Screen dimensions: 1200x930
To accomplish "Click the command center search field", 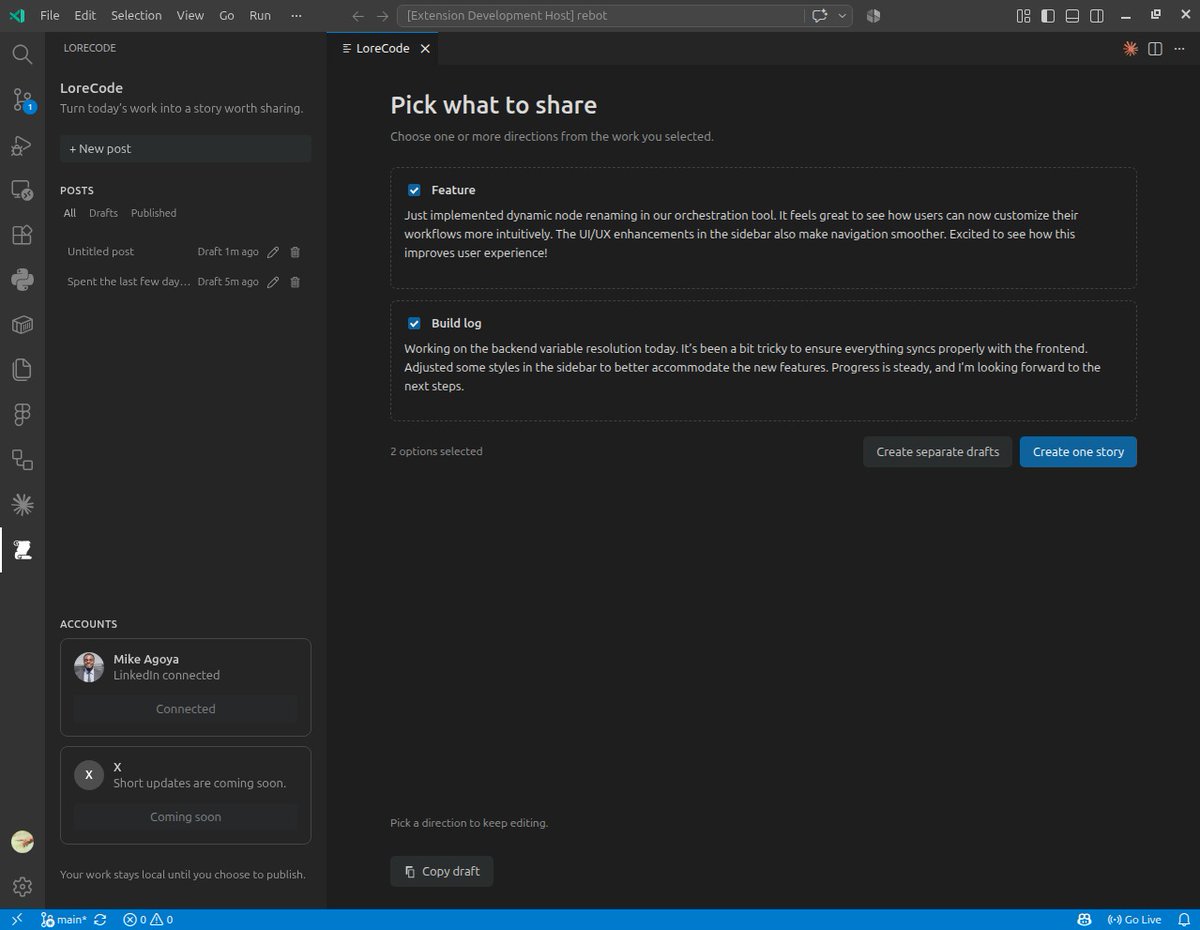I will 600,16.
